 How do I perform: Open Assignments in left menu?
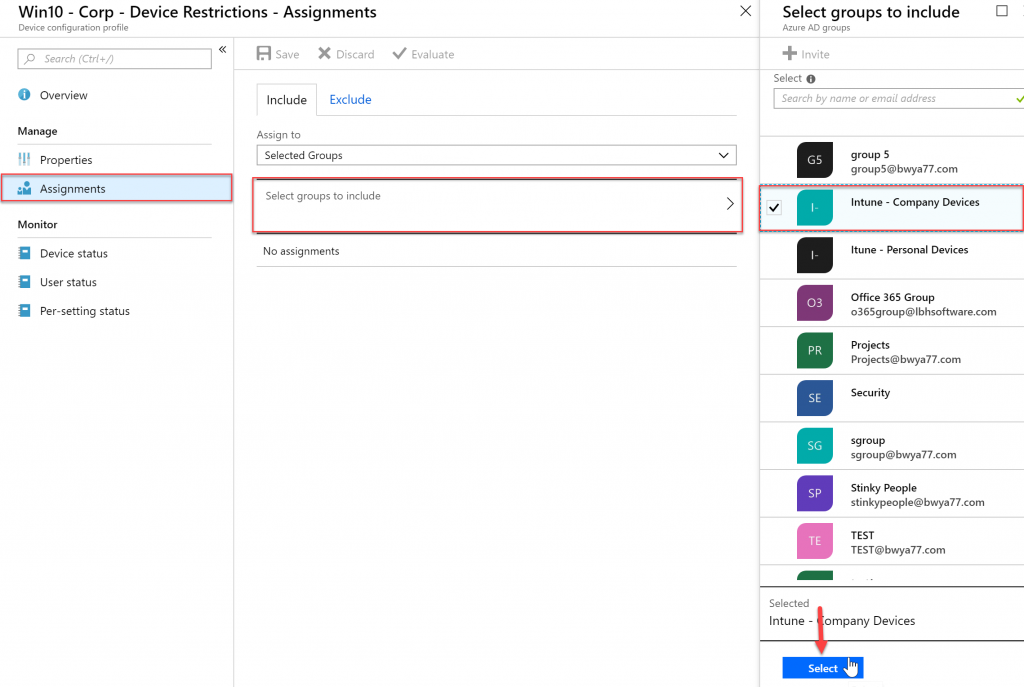point(116,188)
